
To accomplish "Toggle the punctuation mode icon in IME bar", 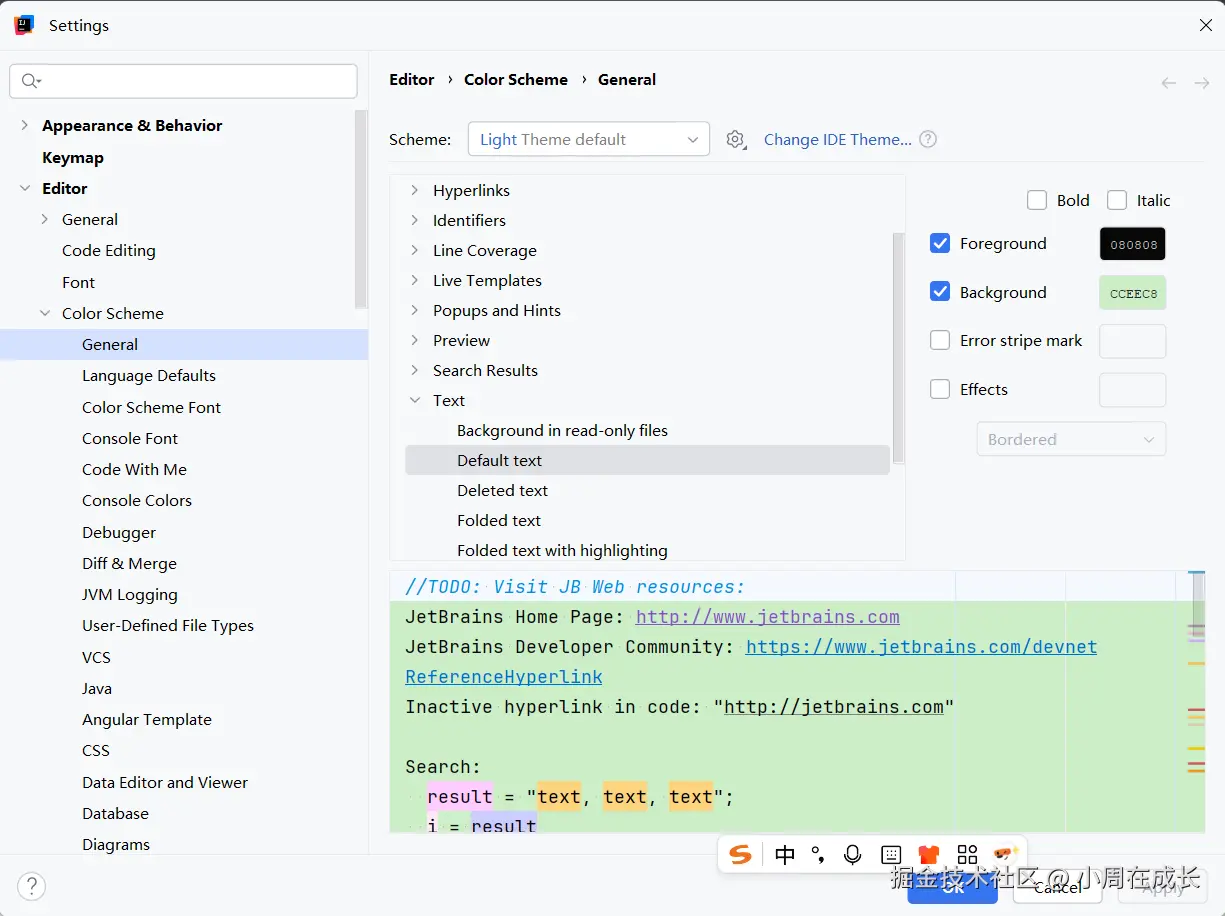I will click(x=818, y=854).
